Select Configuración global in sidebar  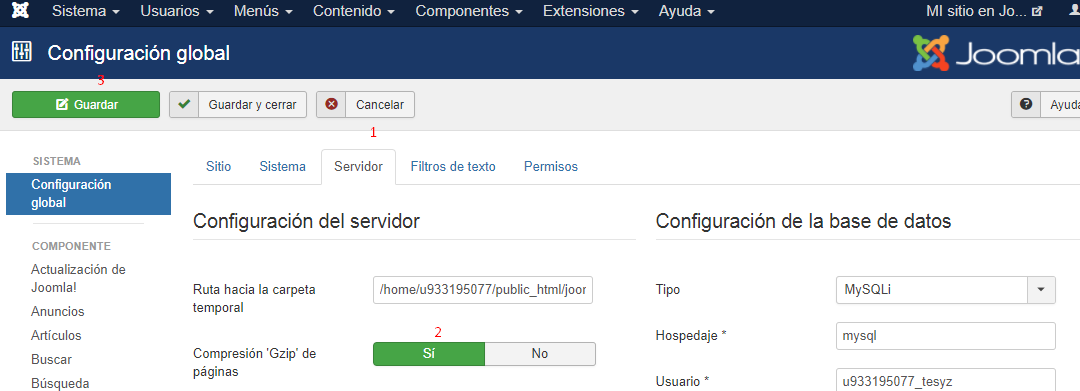click(88, 194)
